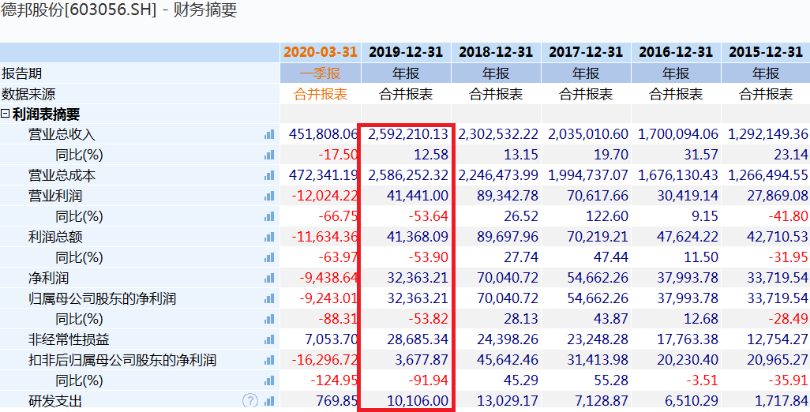Click the chart icon for 研发支出 row
Viewport: 810px width, 412px height.
tap(269, 401)
